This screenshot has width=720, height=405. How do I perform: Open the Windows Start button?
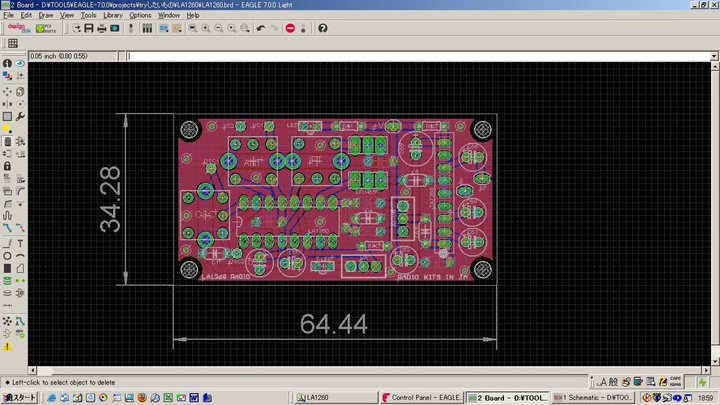tap(19, 397)
